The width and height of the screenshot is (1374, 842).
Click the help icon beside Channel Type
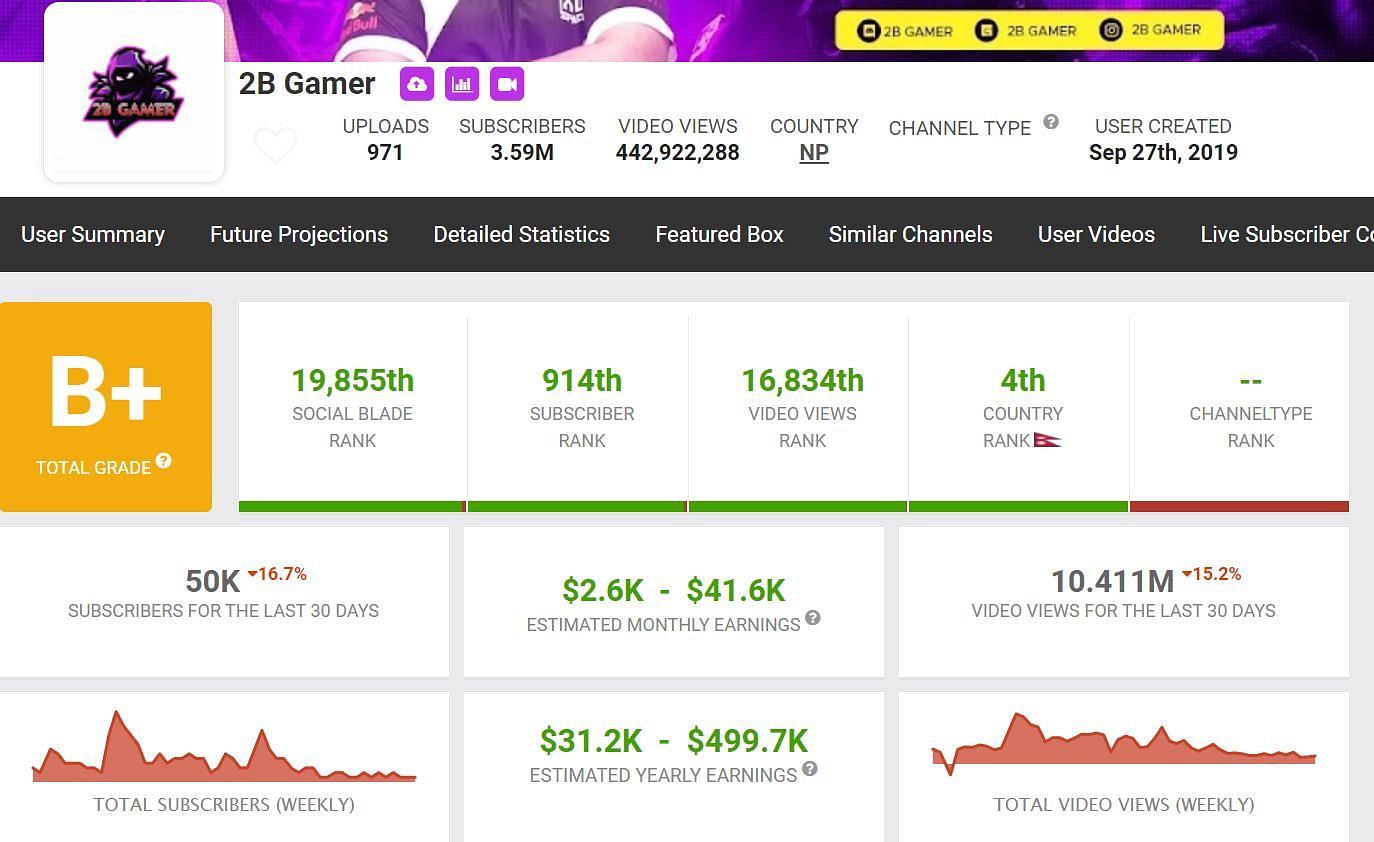click(x=1051, y=122)
